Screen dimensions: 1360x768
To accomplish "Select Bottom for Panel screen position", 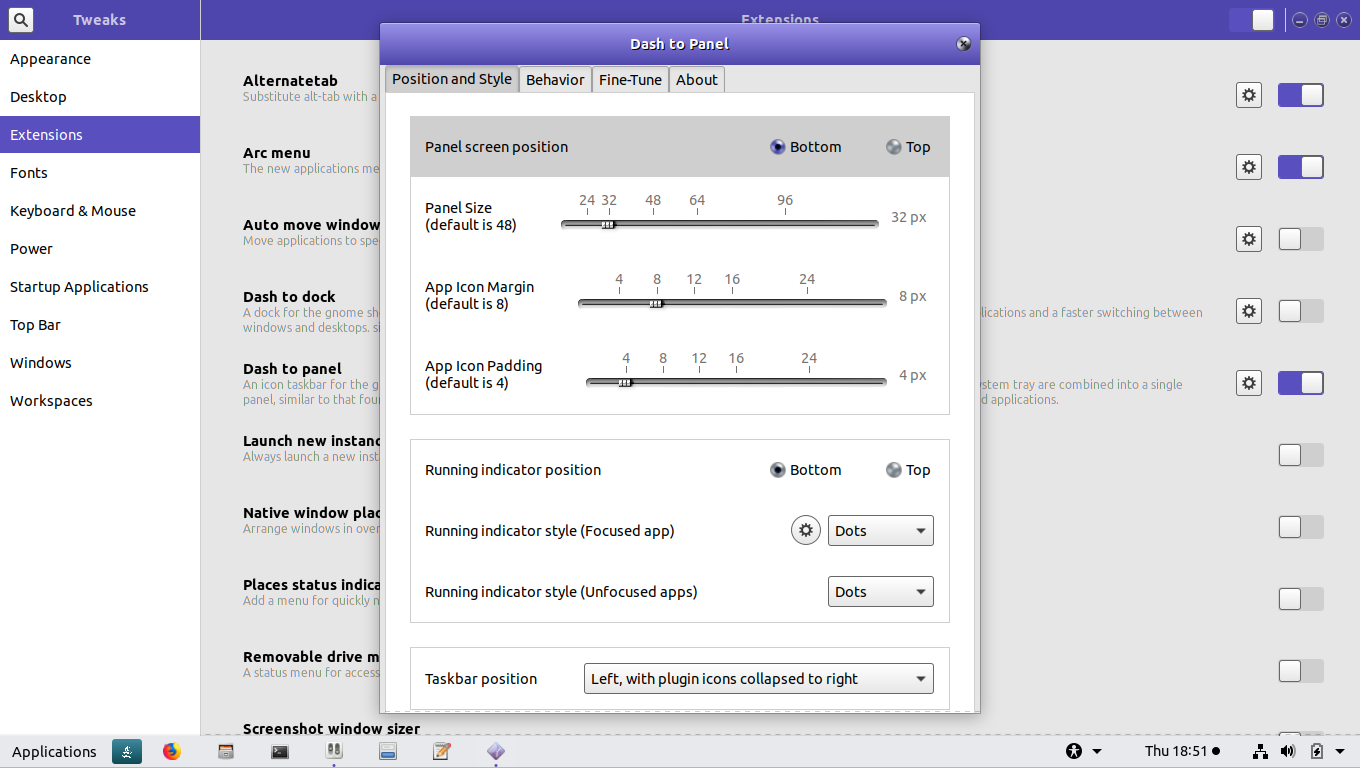I will point(805,147).
